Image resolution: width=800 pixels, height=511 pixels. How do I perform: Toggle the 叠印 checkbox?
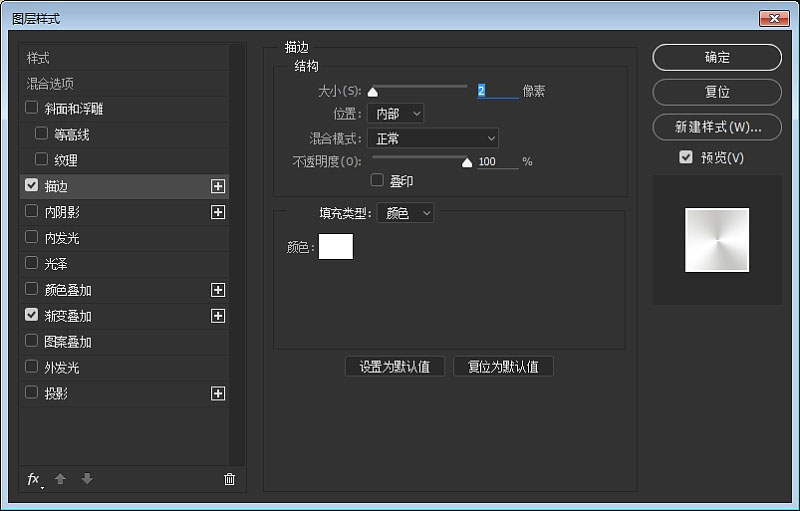point(377,180)
